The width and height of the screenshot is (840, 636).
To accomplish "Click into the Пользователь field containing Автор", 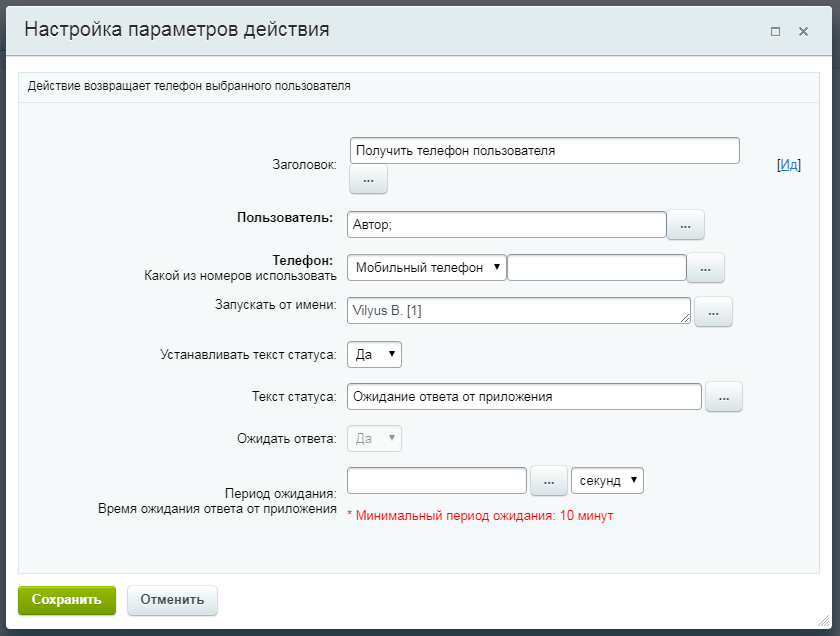I will click(x=506, y=225).
